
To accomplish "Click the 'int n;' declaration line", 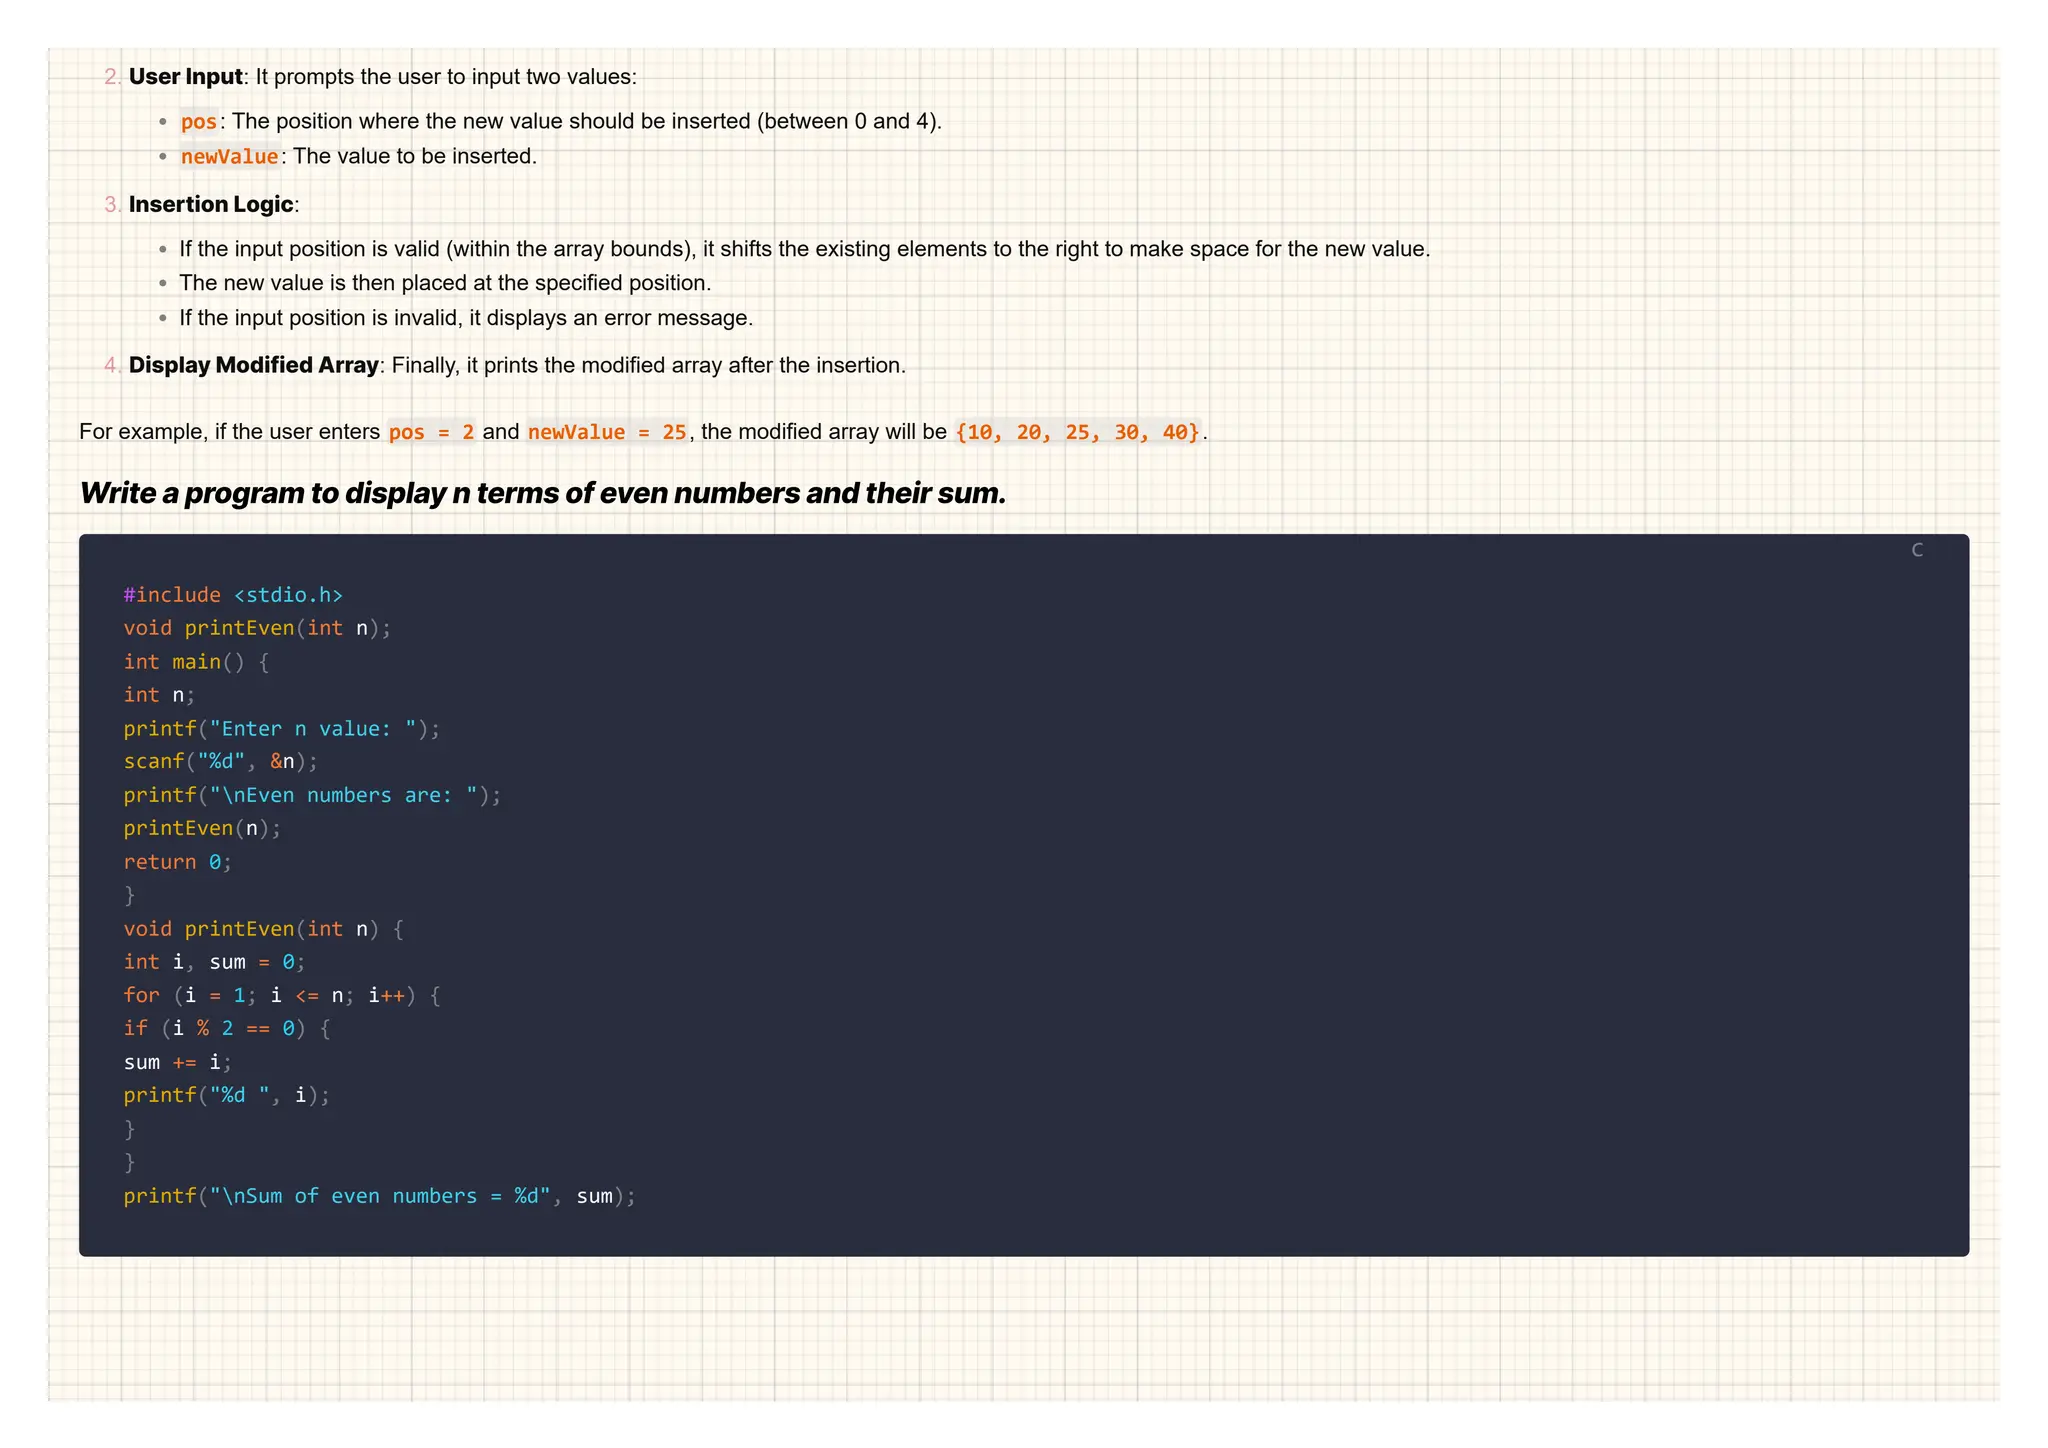I will point(159,695).
